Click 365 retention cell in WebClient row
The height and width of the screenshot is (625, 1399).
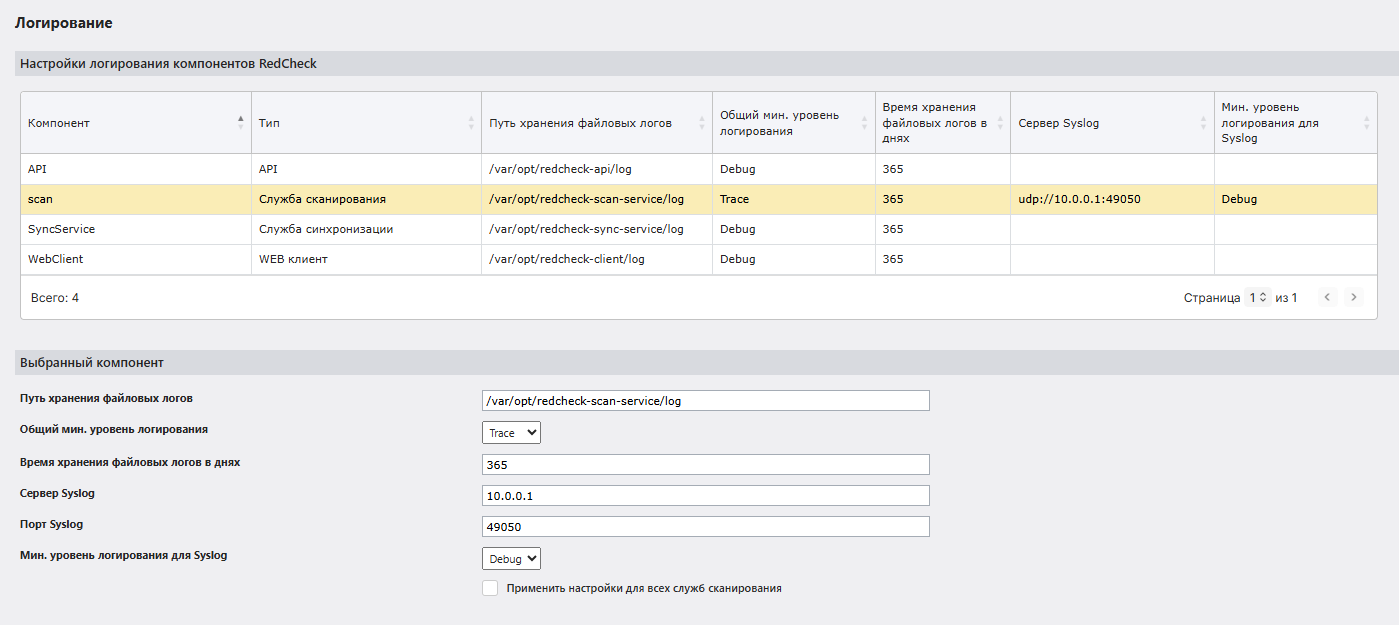tap(942, 259)
